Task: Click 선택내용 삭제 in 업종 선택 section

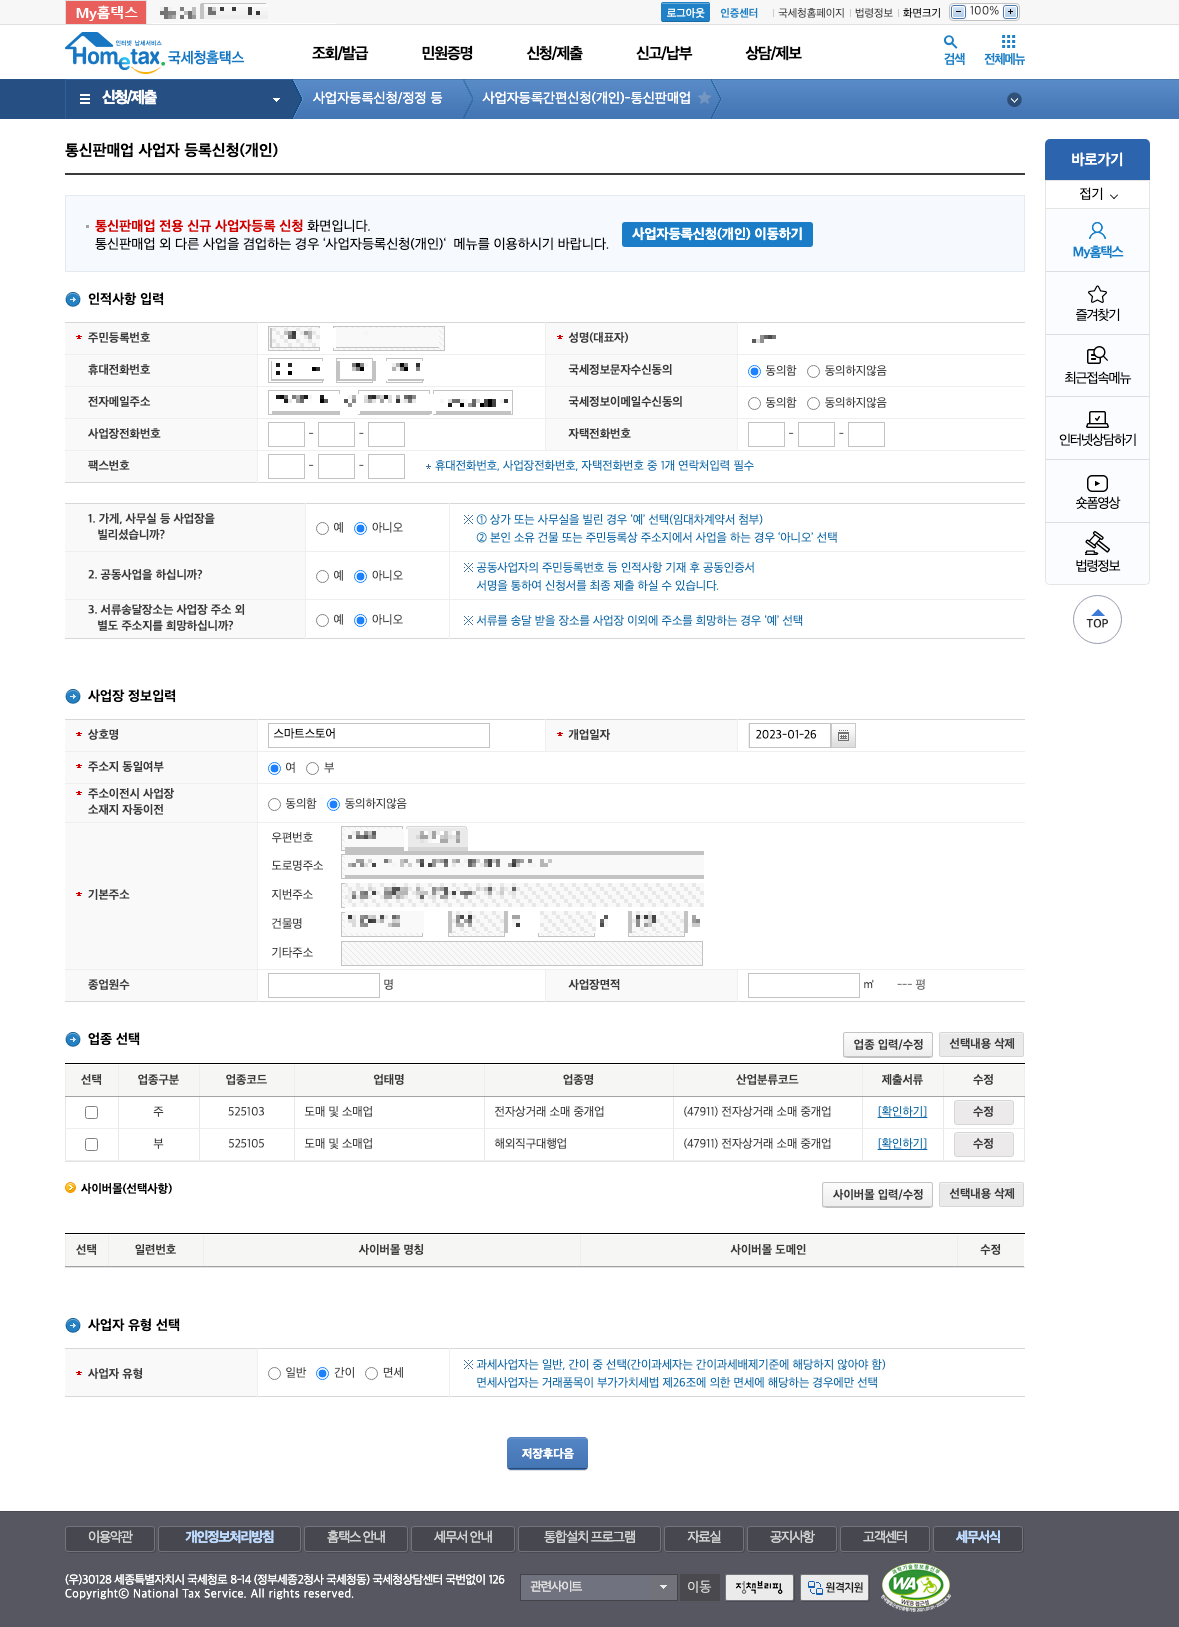Action: coord(981,1044)
